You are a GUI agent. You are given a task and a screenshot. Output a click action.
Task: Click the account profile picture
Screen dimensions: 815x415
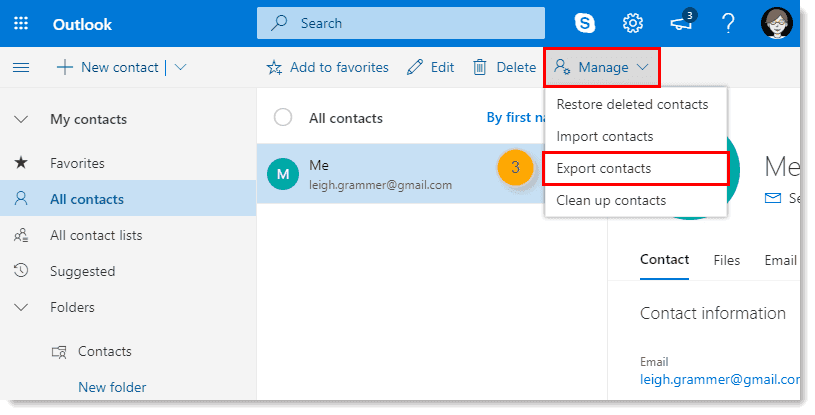point(776,23)
